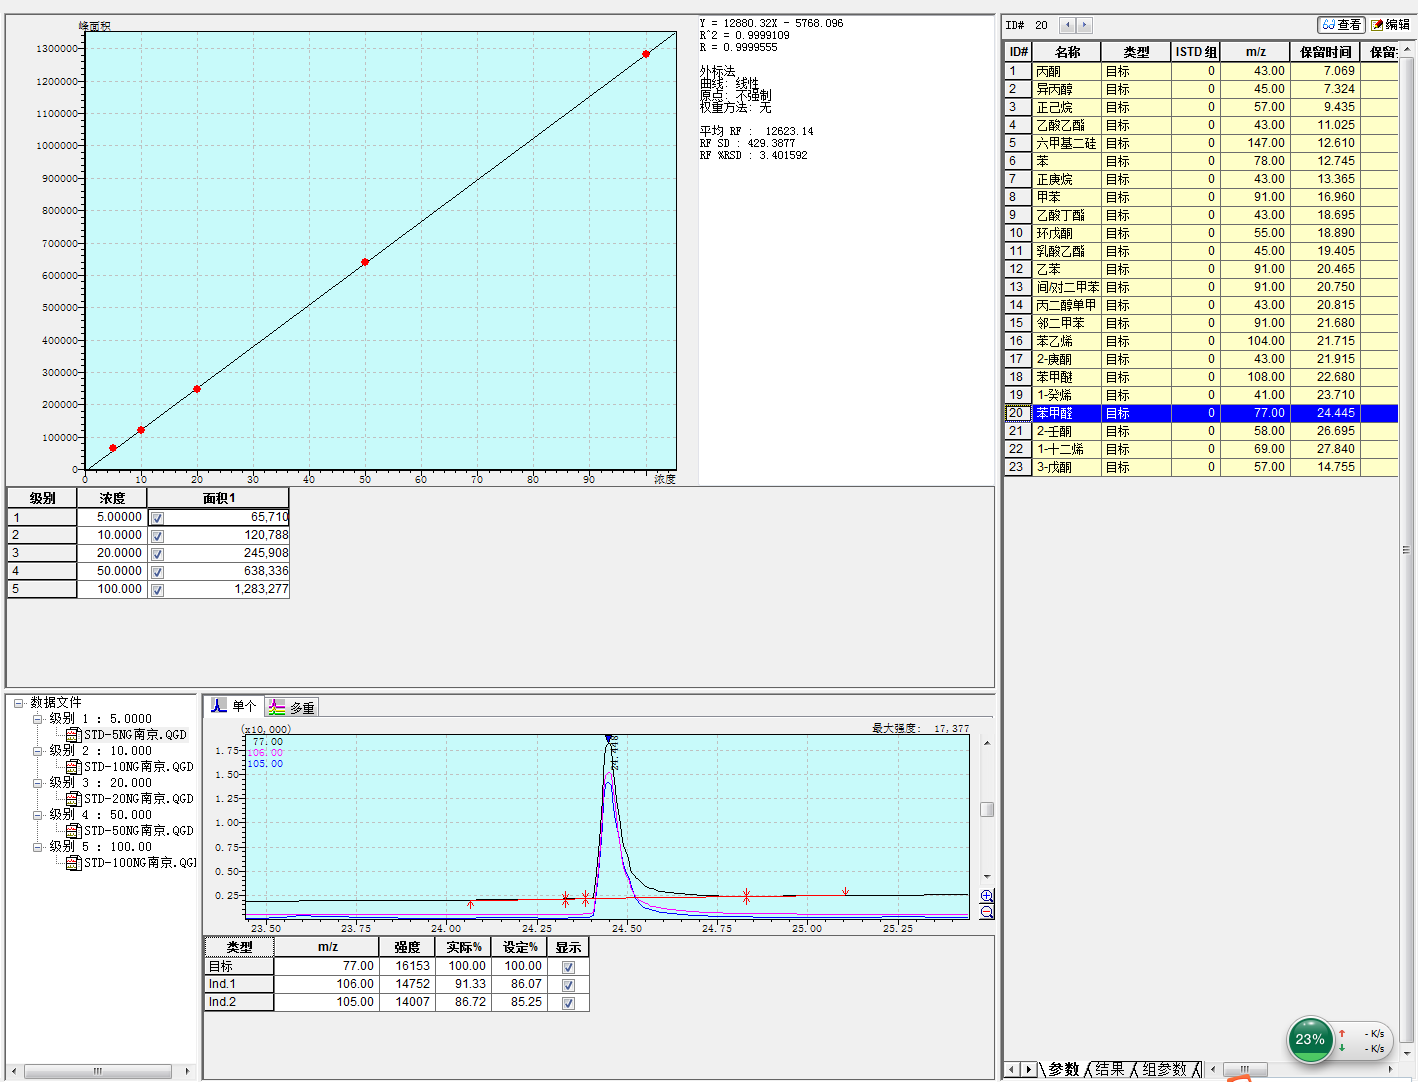
Task: Select the 苯乙烯 compound row
Action: pos(1201,341)
